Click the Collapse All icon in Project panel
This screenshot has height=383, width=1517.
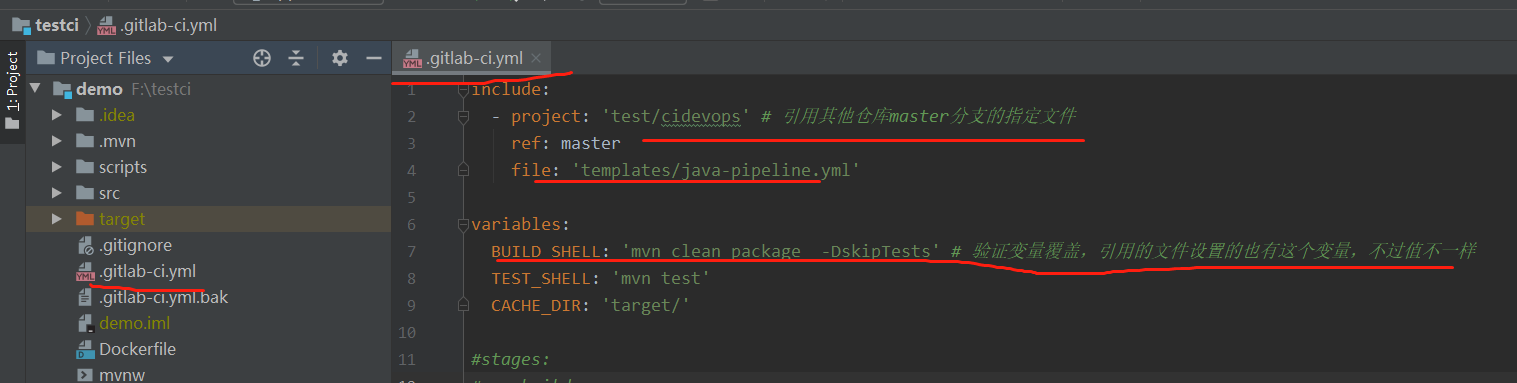point(296,58)
